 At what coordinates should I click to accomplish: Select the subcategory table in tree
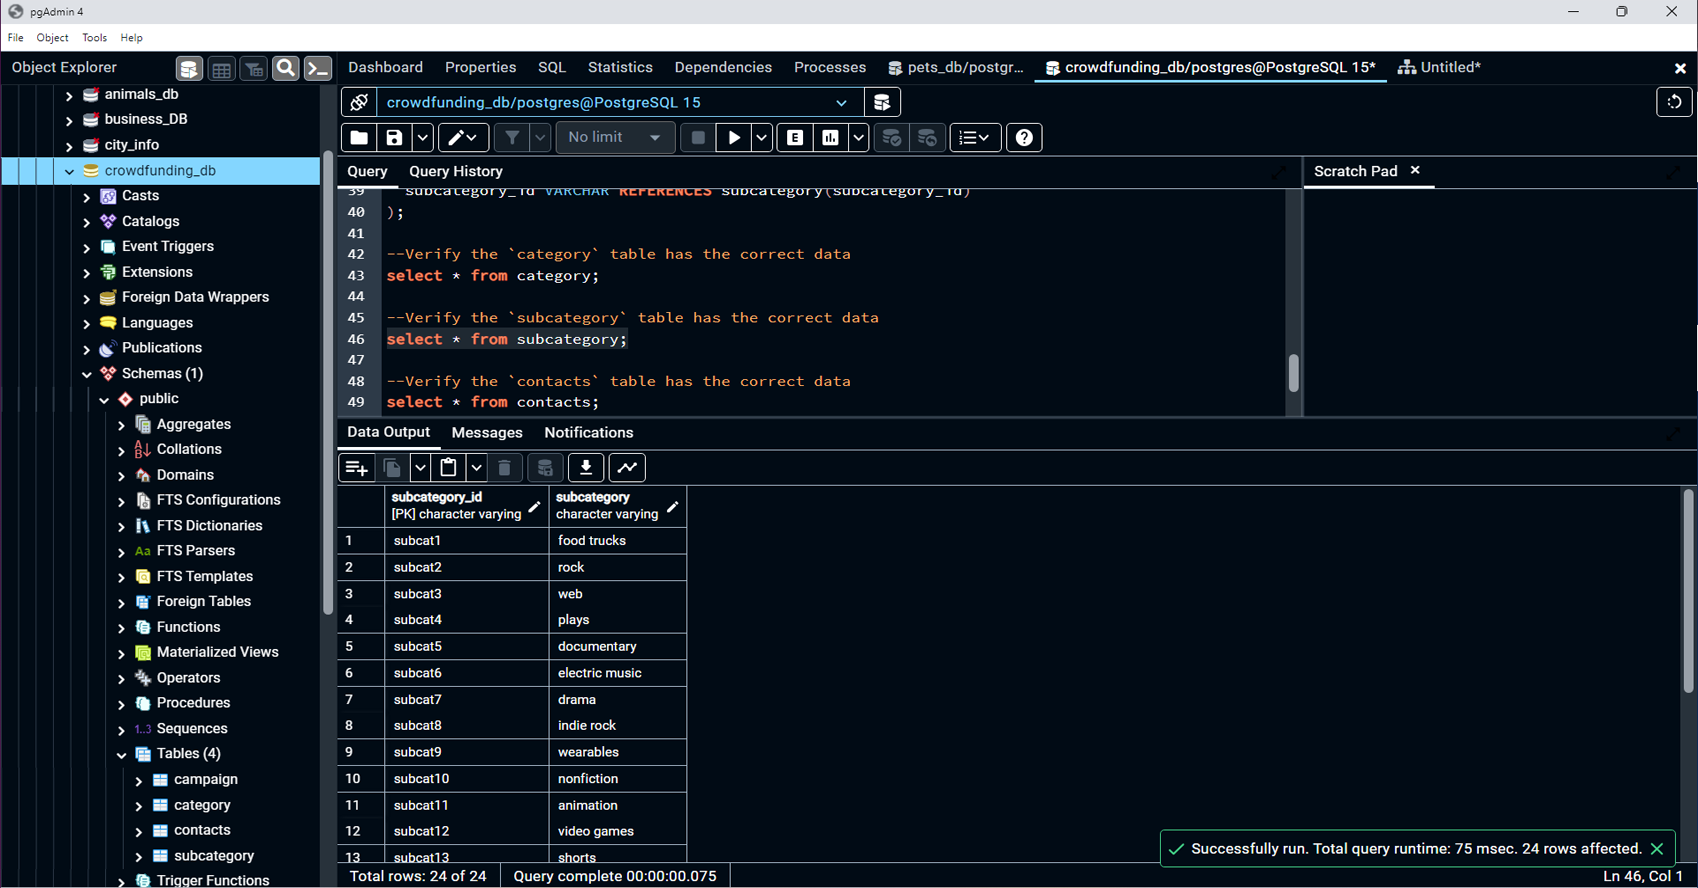214,856
